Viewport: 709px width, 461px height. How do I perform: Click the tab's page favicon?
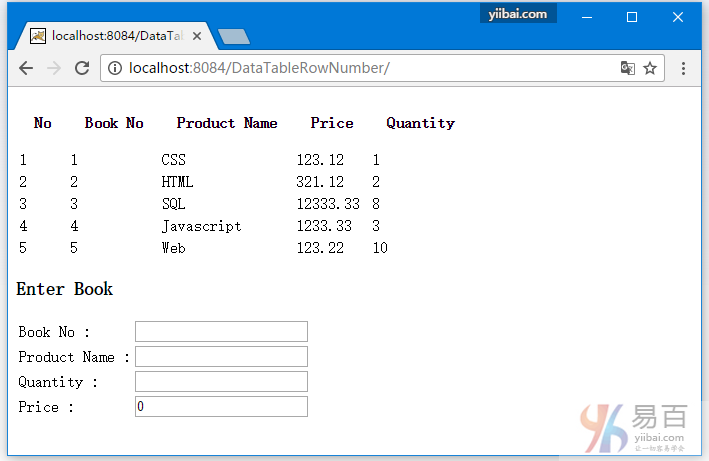point(38,36)
